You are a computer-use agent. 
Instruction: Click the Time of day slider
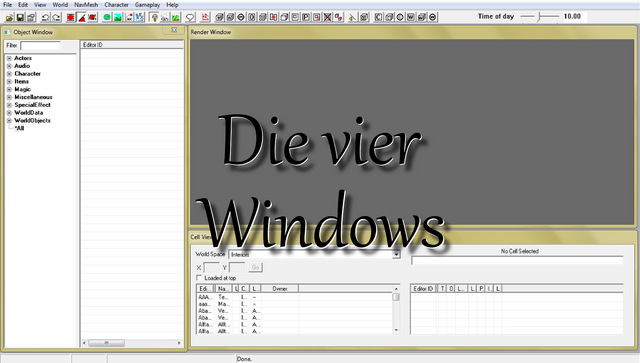tap(539, 16)
